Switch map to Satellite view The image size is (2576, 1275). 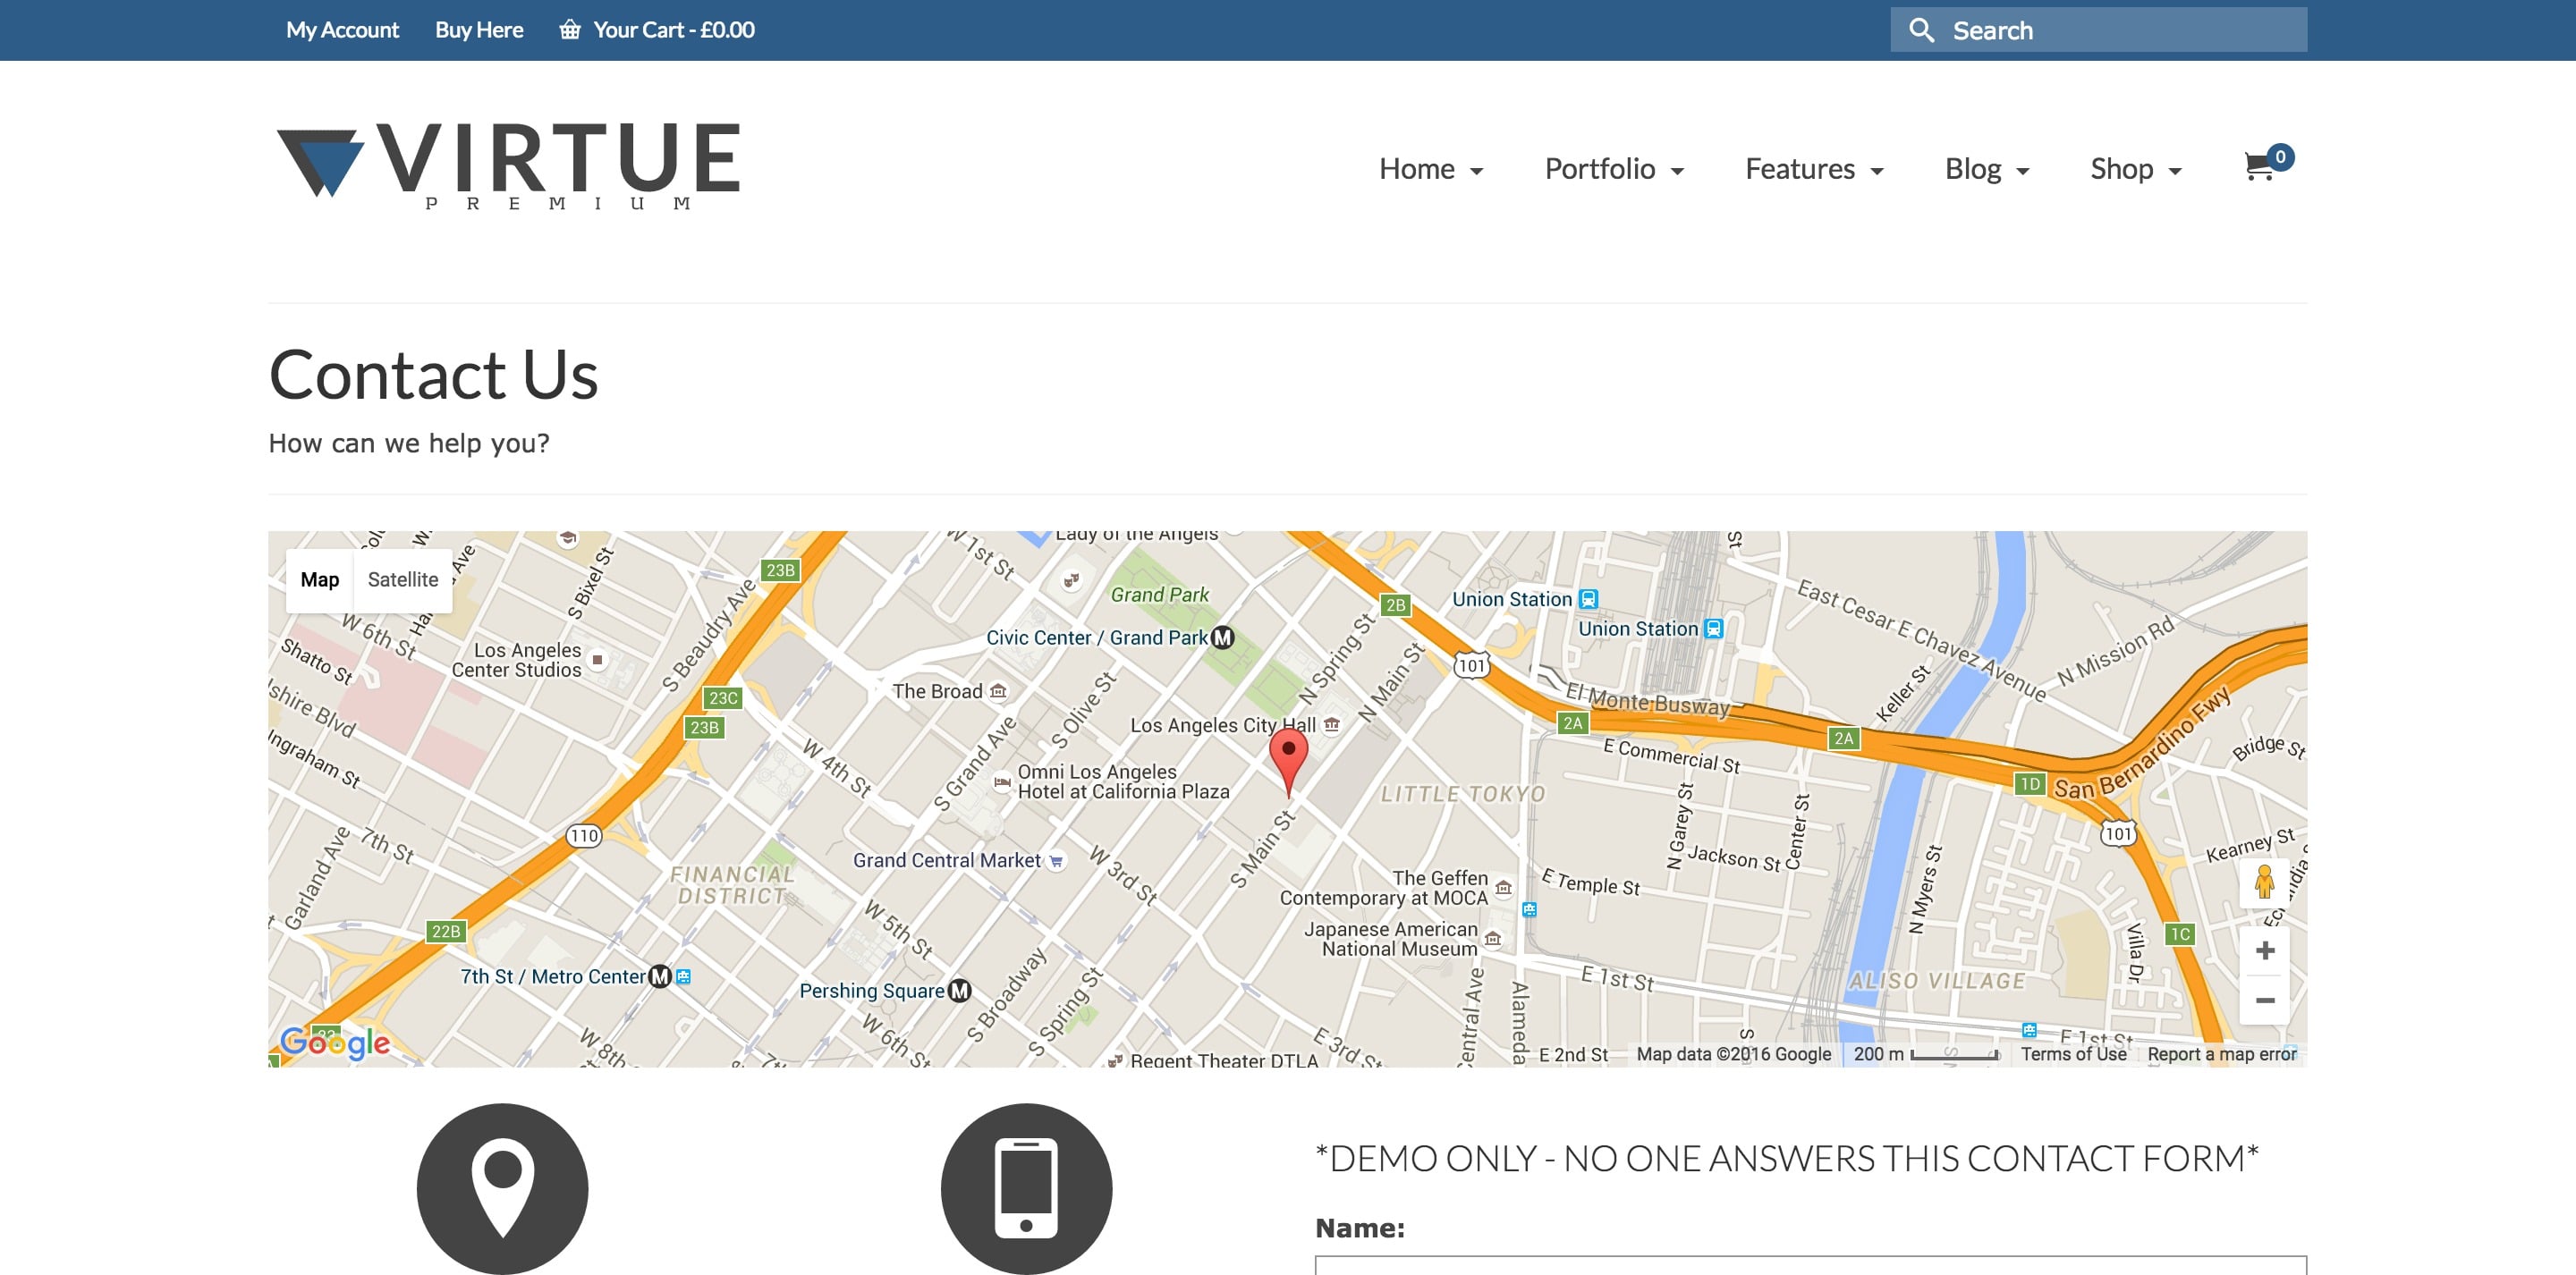tap(402, 580)
